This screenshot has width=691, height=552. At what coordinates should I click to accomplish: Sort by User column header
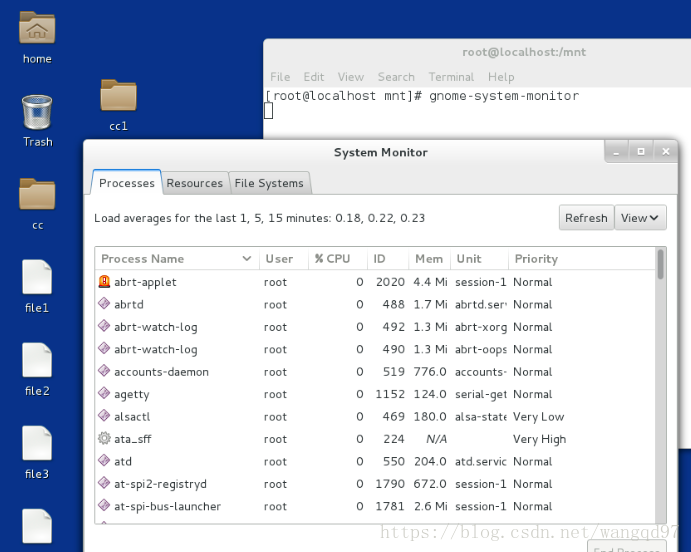[283, 259]
